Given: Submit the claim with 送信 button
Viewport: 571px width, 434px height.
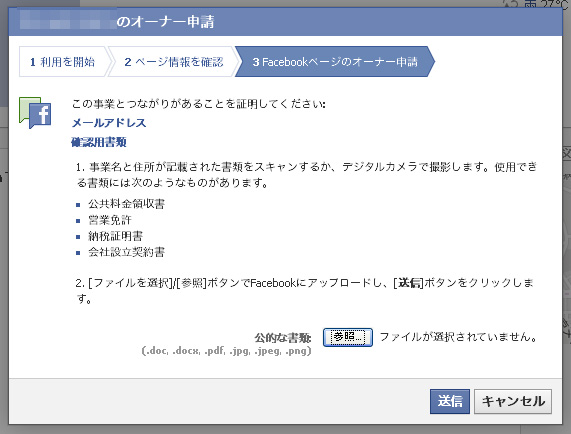Looking at the screenshot, I should pyautogui.click(x=450, y=401).
